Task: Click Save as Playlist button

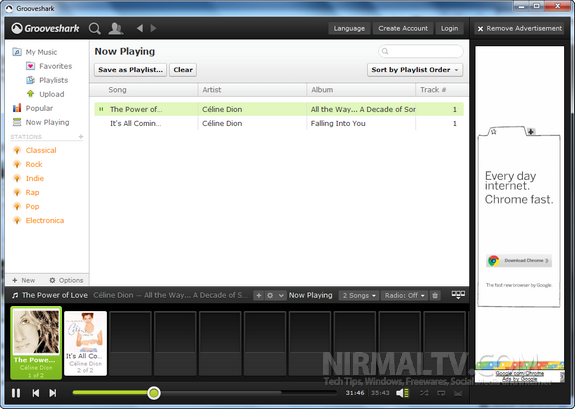Action: [131, 70]
